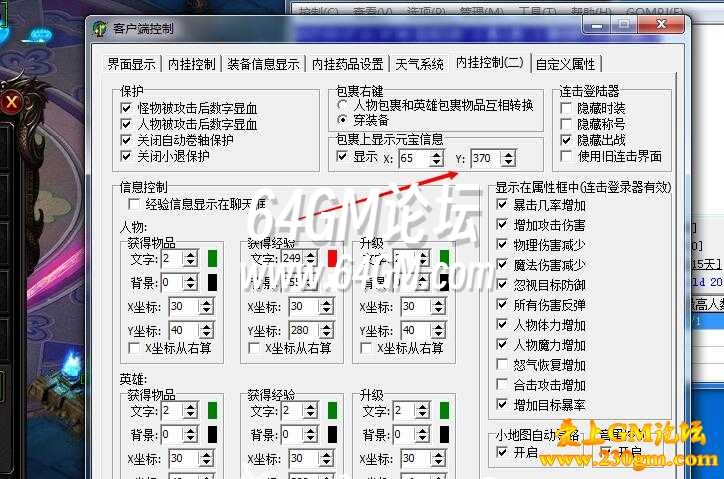Click 人物 升级 文字 green color swatch
Viewport: 724px width, 479px height.
(445, 258)
